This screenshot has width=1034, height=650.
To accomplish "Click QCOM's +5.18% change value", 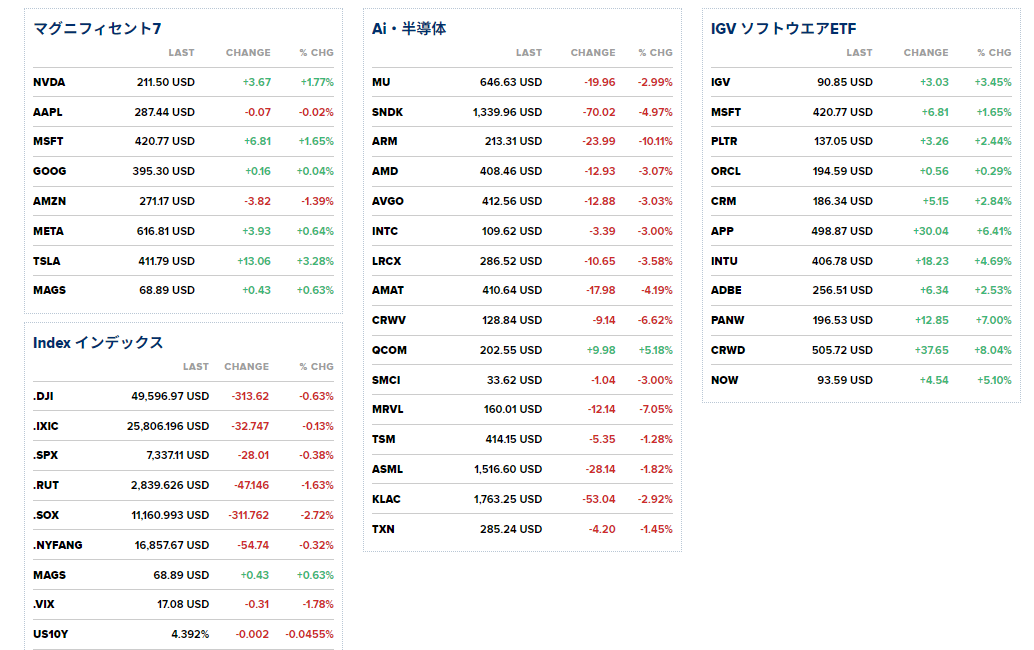I will pos(655,350).
